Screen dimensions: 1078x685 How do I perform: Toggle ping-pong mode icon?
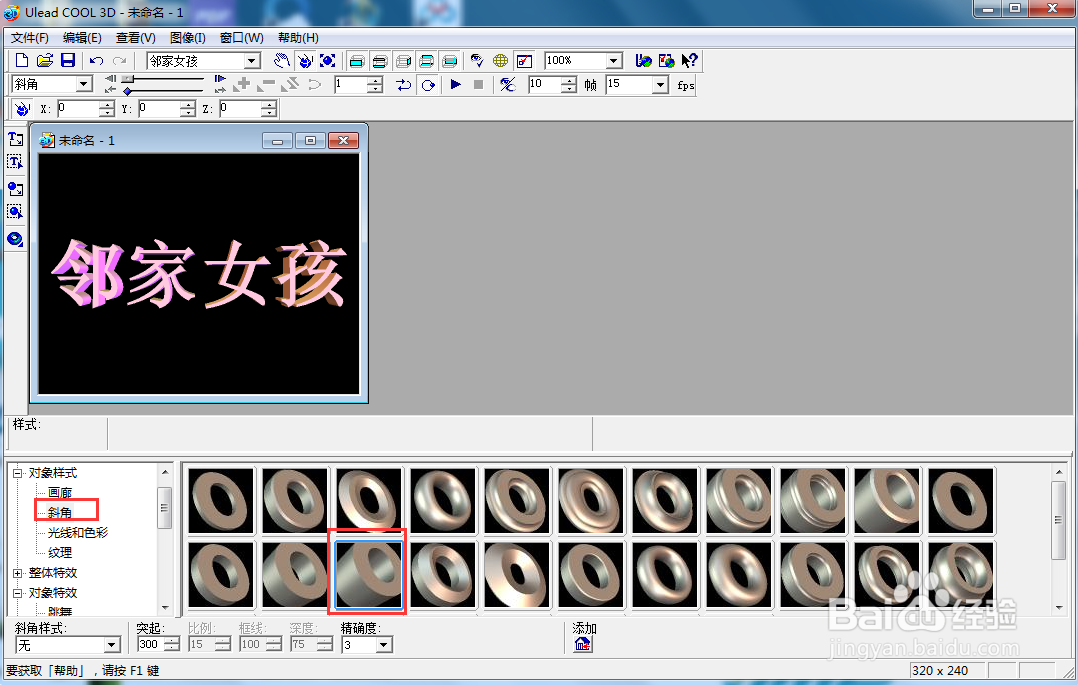[404, 85]
